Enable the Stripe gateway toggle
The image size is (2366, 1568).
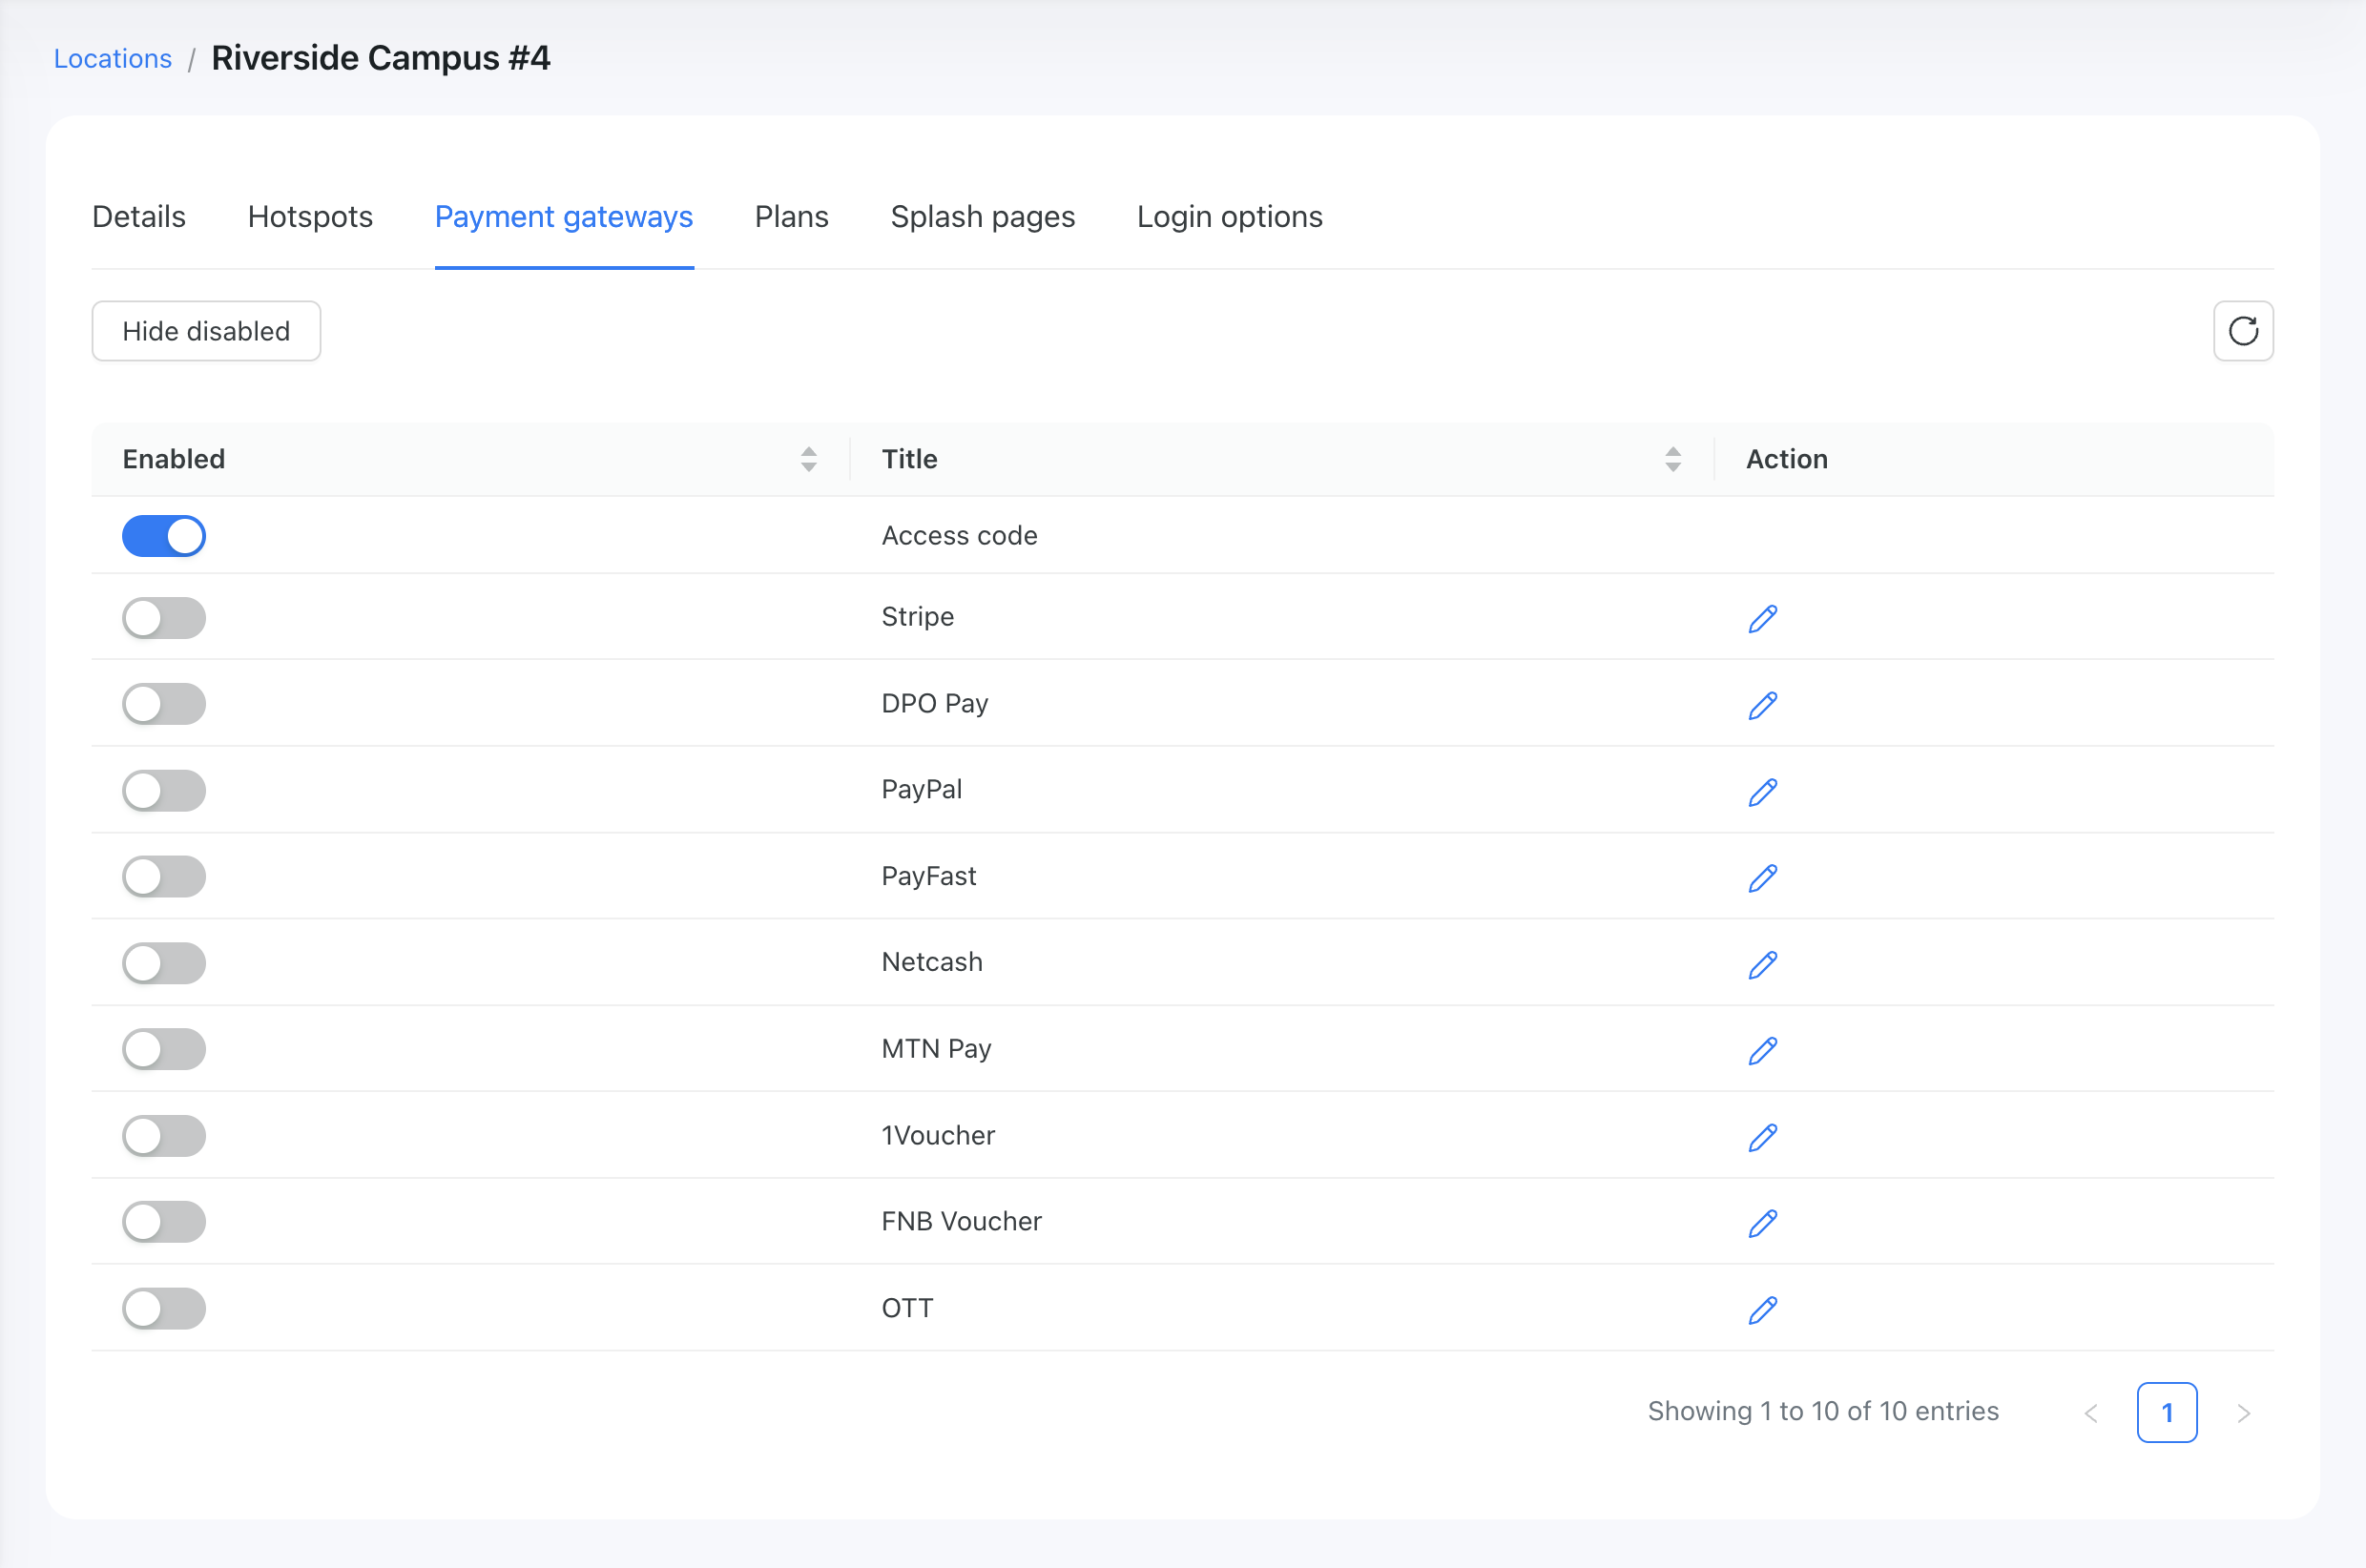point(164,618)
